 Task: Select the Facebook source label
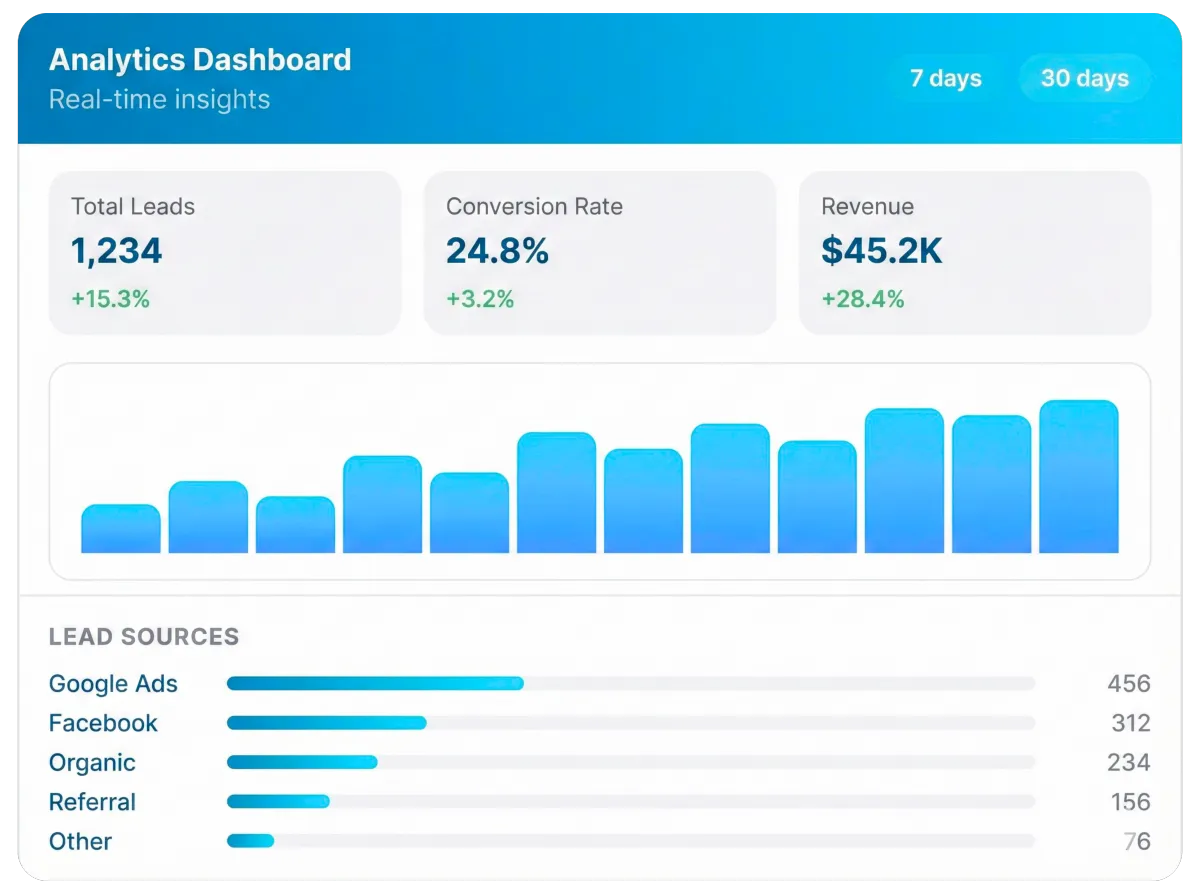[x=103, y=723]
